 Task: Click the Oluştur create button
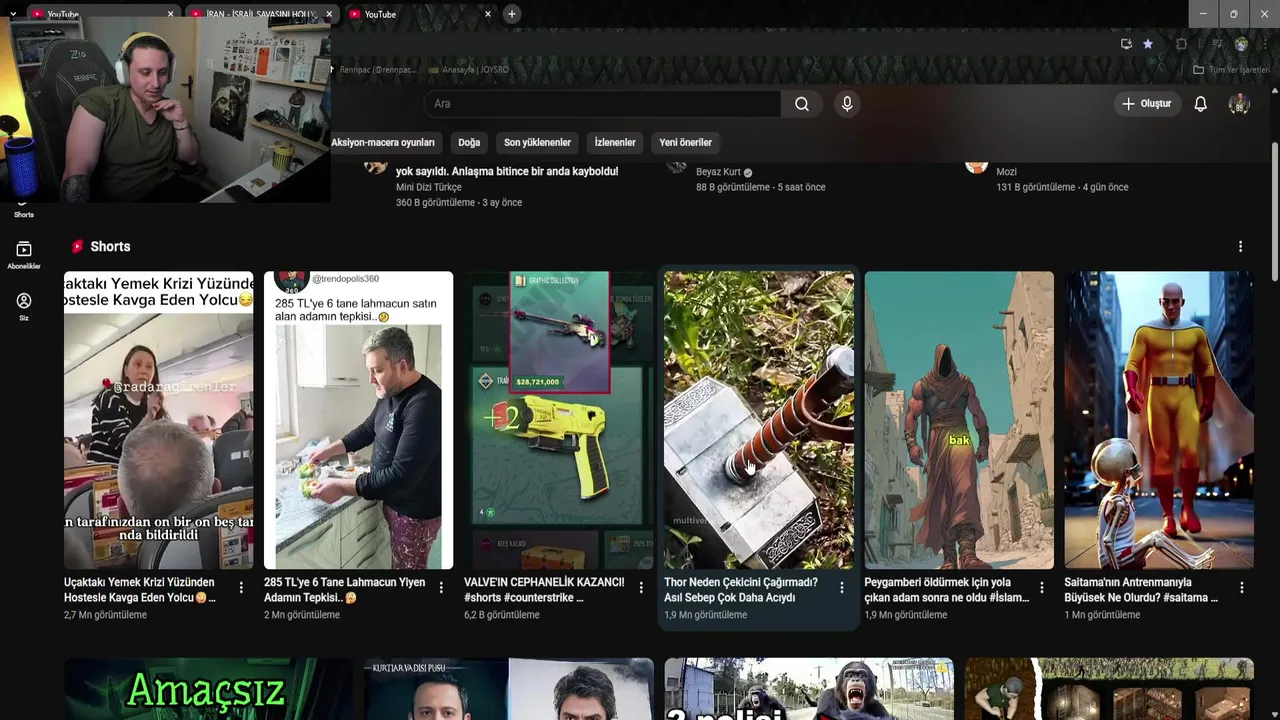[x=1146, y=104]
